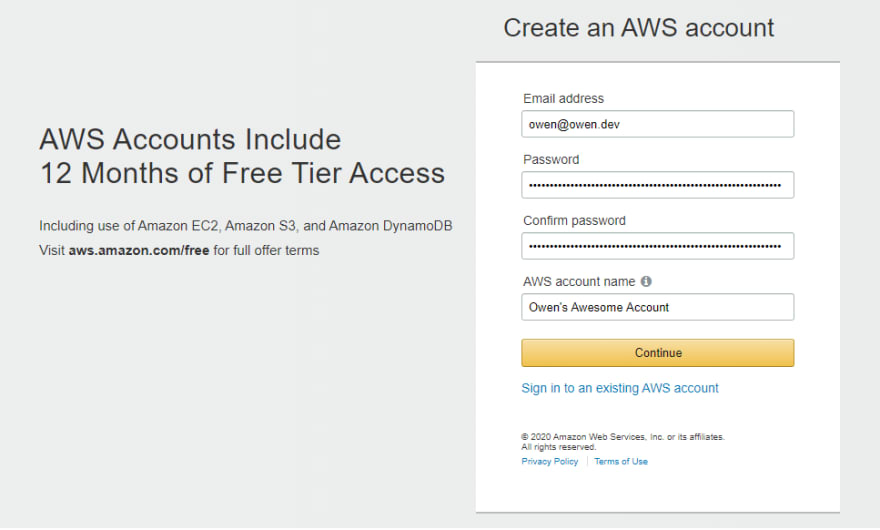Select the Confirm password input box

[657, 246]
